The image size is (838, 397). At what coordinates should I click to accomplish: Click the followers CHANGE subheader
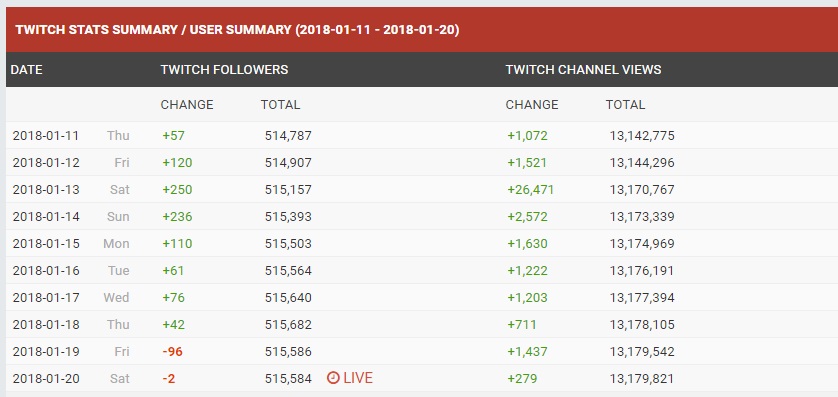[x=187, y=105]
